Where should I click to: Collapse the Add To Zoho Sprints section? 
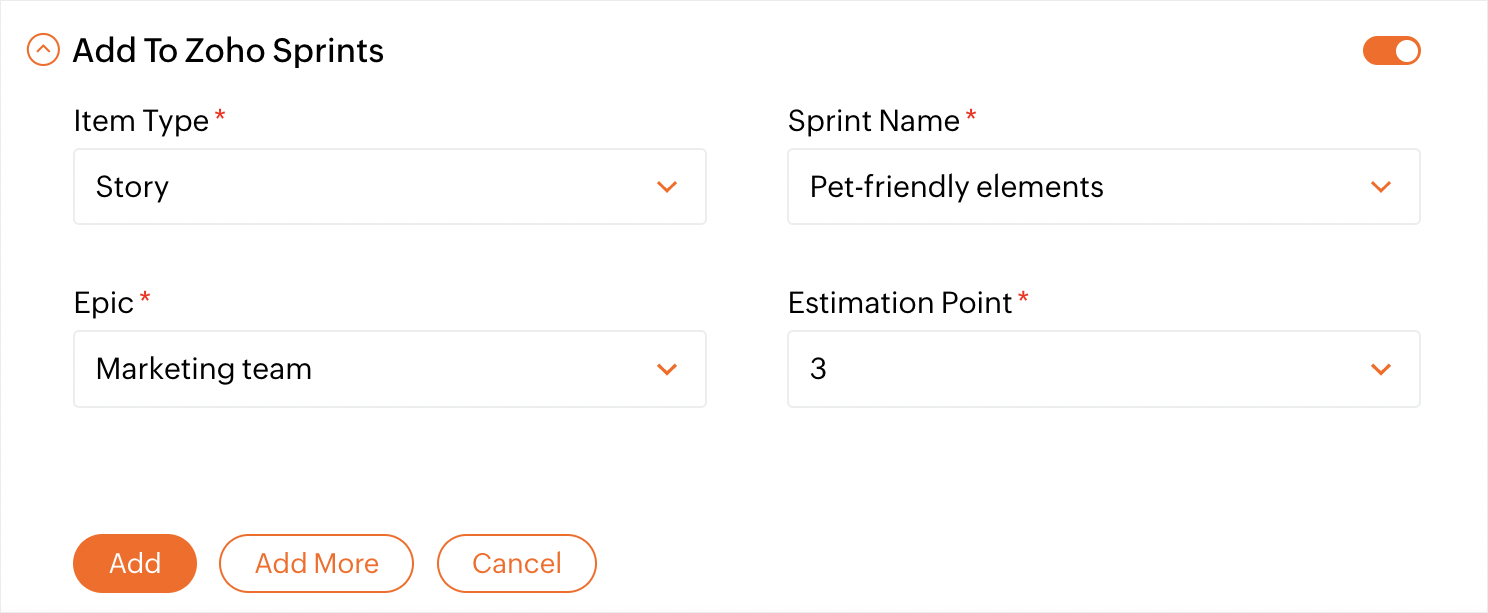43,50
